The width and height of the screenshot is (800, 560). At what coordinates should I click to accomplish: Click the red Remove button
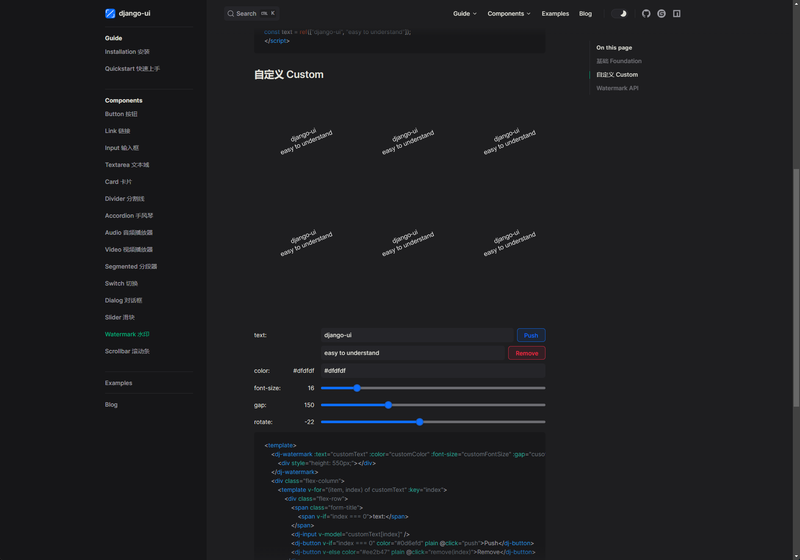tap(527, 353)
